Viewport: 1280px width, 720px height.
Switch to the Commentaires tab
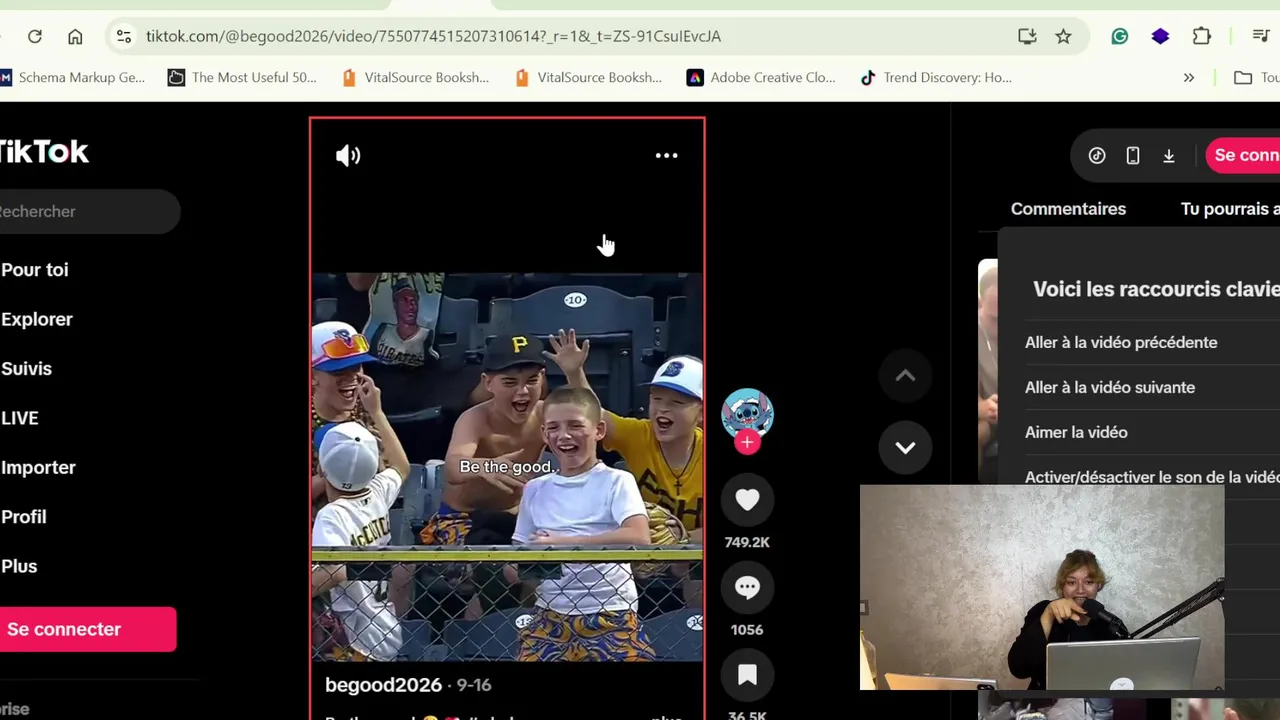point(1068,209)
